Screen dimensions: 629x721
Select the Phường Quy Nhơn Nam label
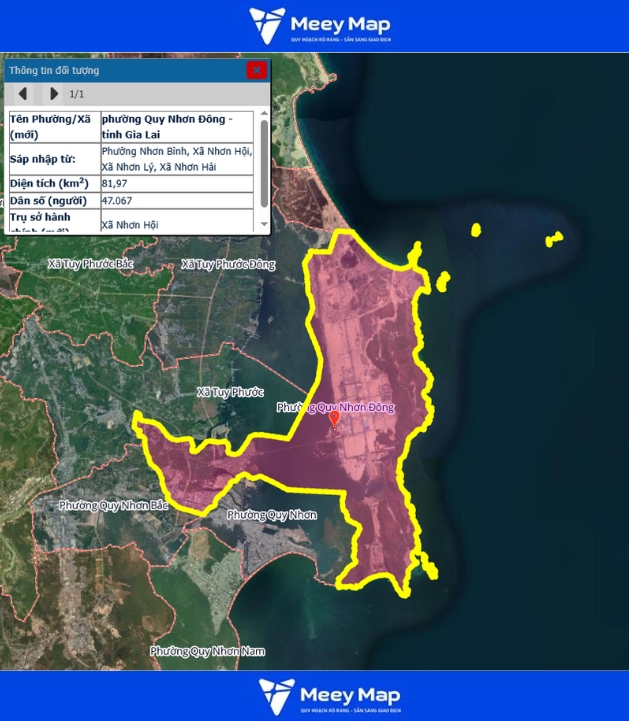pyautogui.click(x=209, y=651)
